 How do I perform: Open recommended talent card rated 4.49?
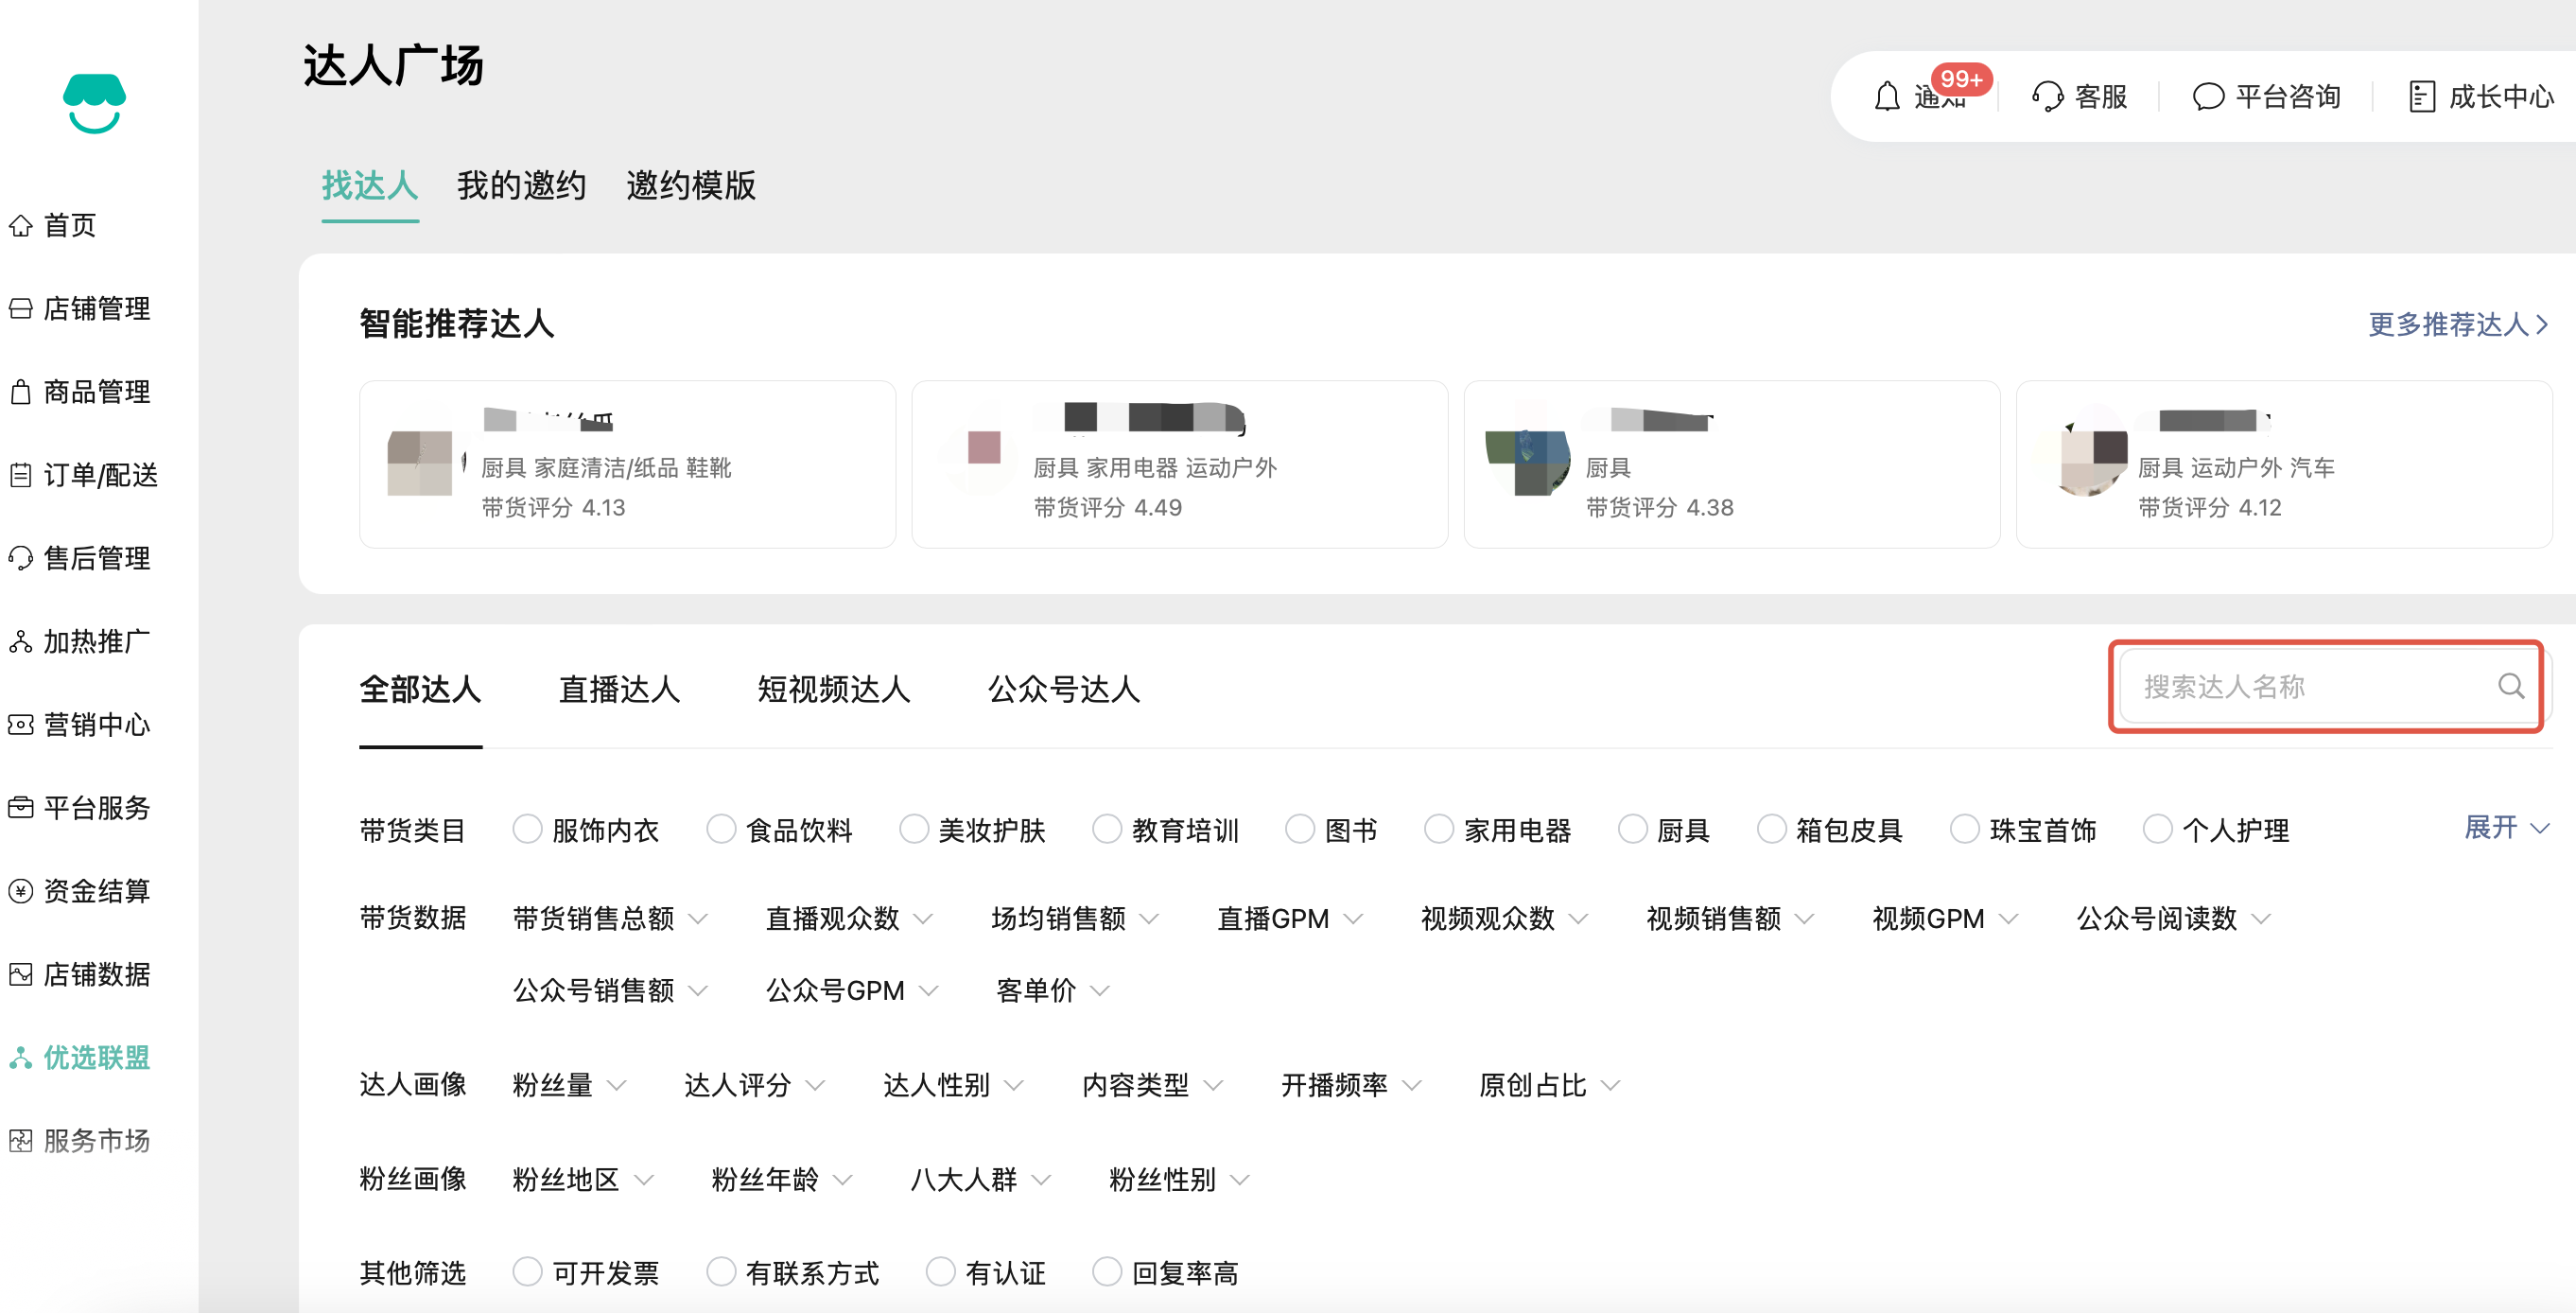coord(1179,464)
